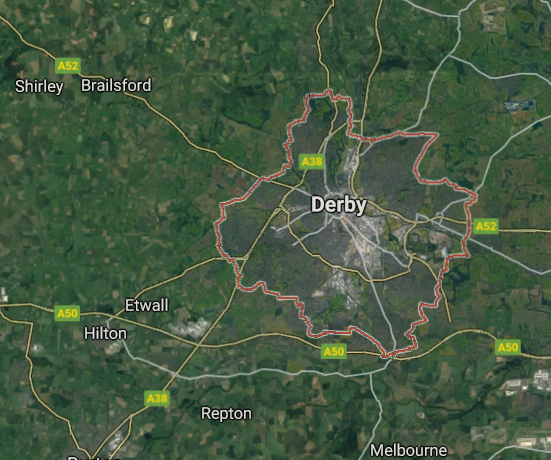Click the A50 and A38 road junction
551x460 pixels.
pyautogui.click(x=197, y=345)
